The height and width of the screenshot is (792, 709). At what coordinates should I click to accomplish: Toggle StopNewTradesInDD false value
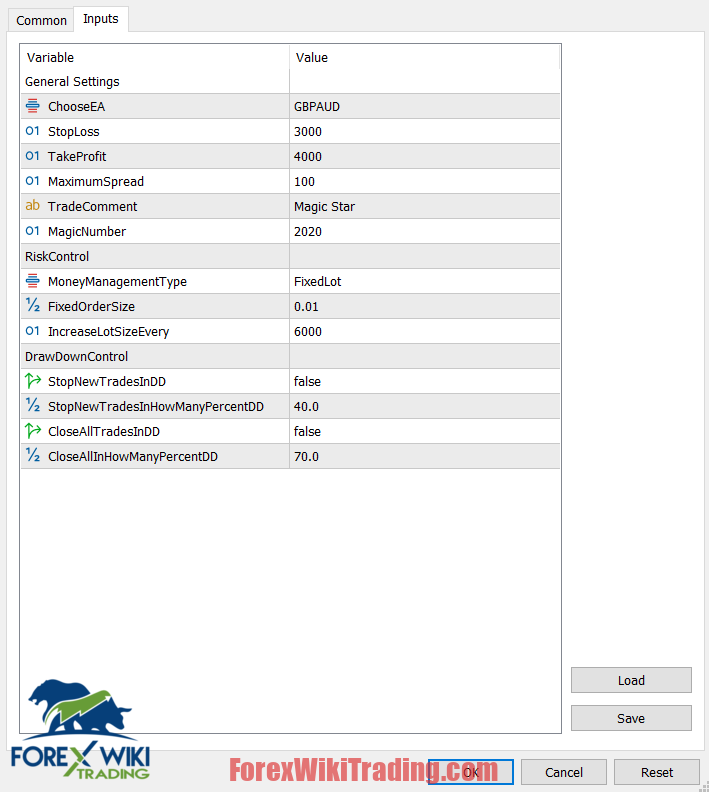[x=425, y=381]
